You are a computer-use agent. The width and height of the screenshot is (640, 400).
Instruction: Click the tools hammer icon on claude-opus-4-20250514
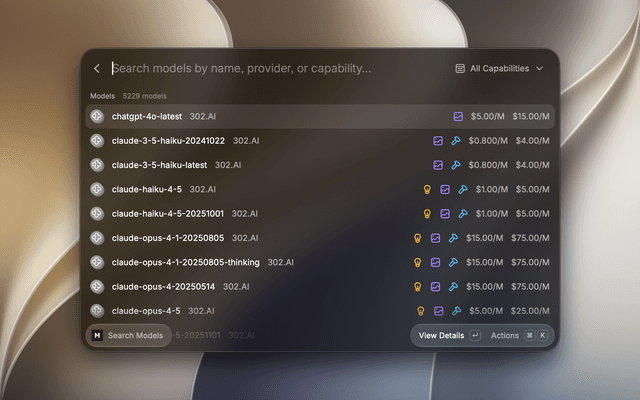click(453, 287)
